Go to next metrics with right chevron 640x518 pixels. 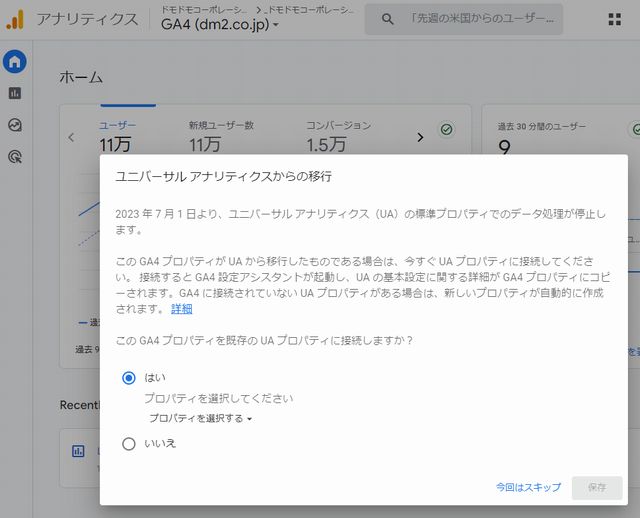(x=420, y=138)
